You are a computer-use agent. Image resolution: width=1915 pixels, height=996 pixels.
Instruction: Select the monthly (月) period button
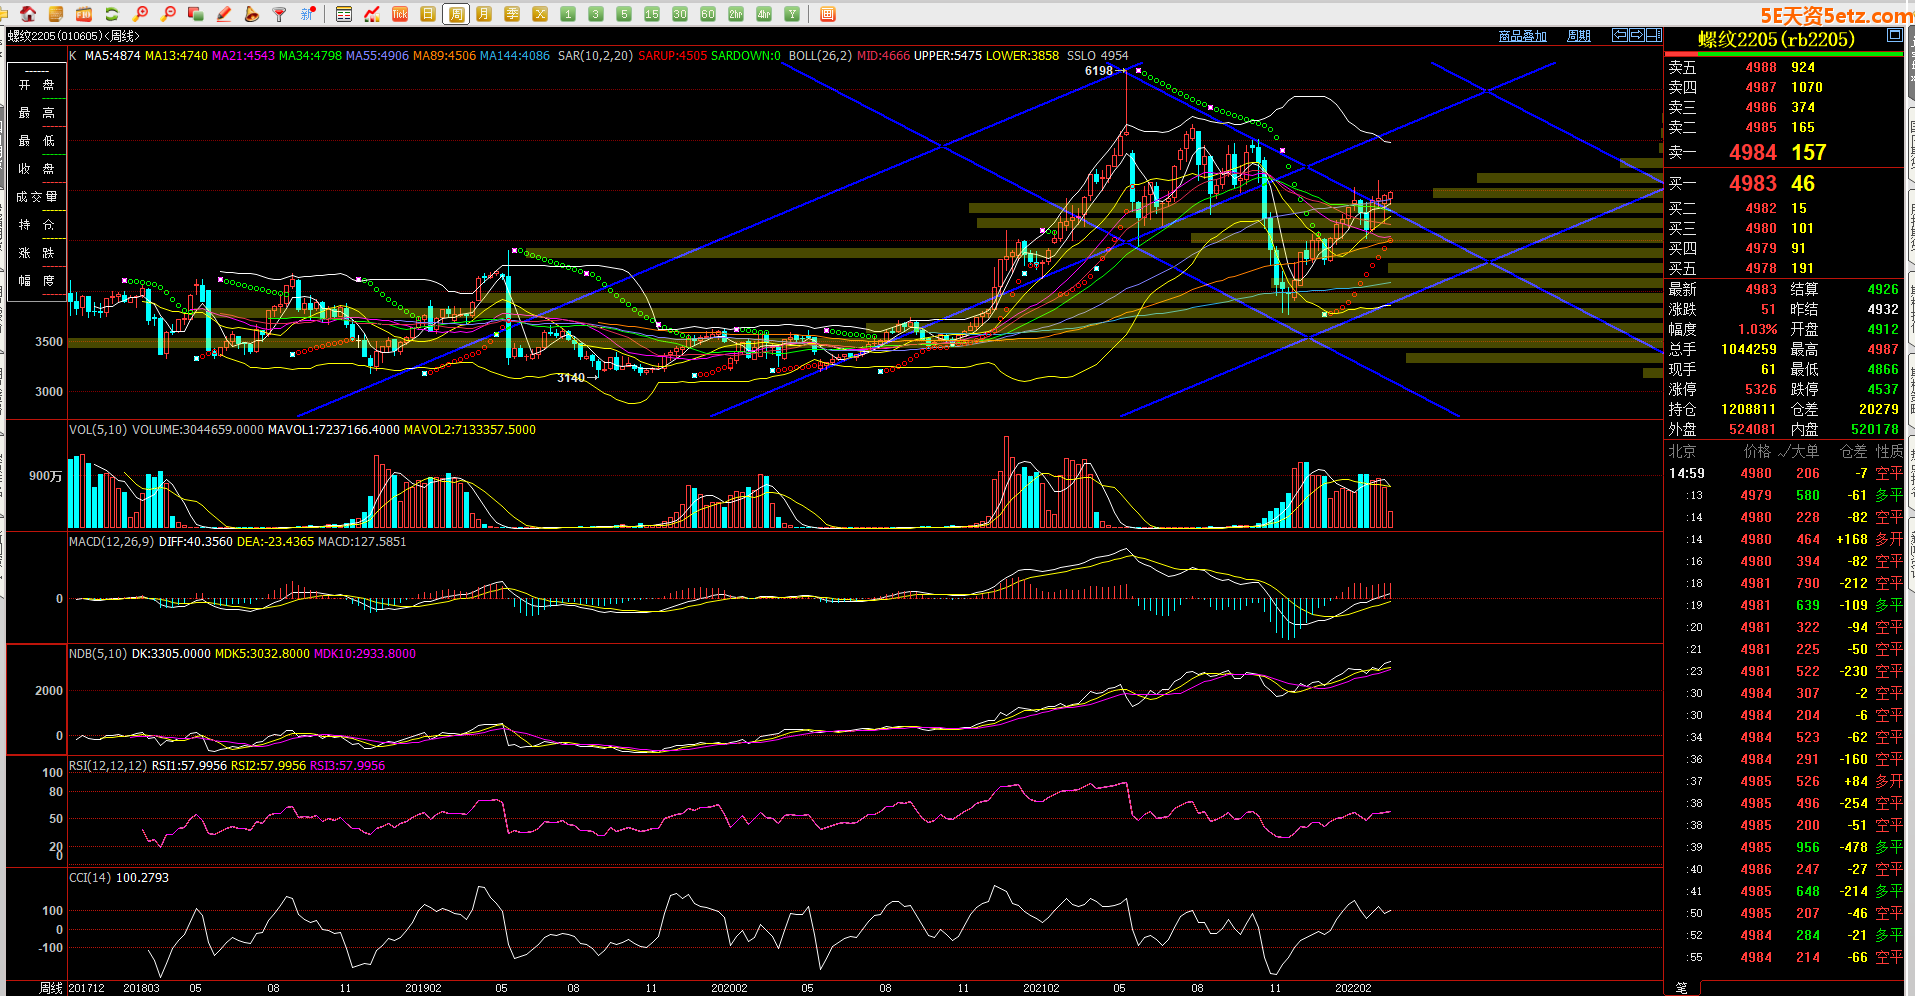pyautogui.click(x=484, y=14)
